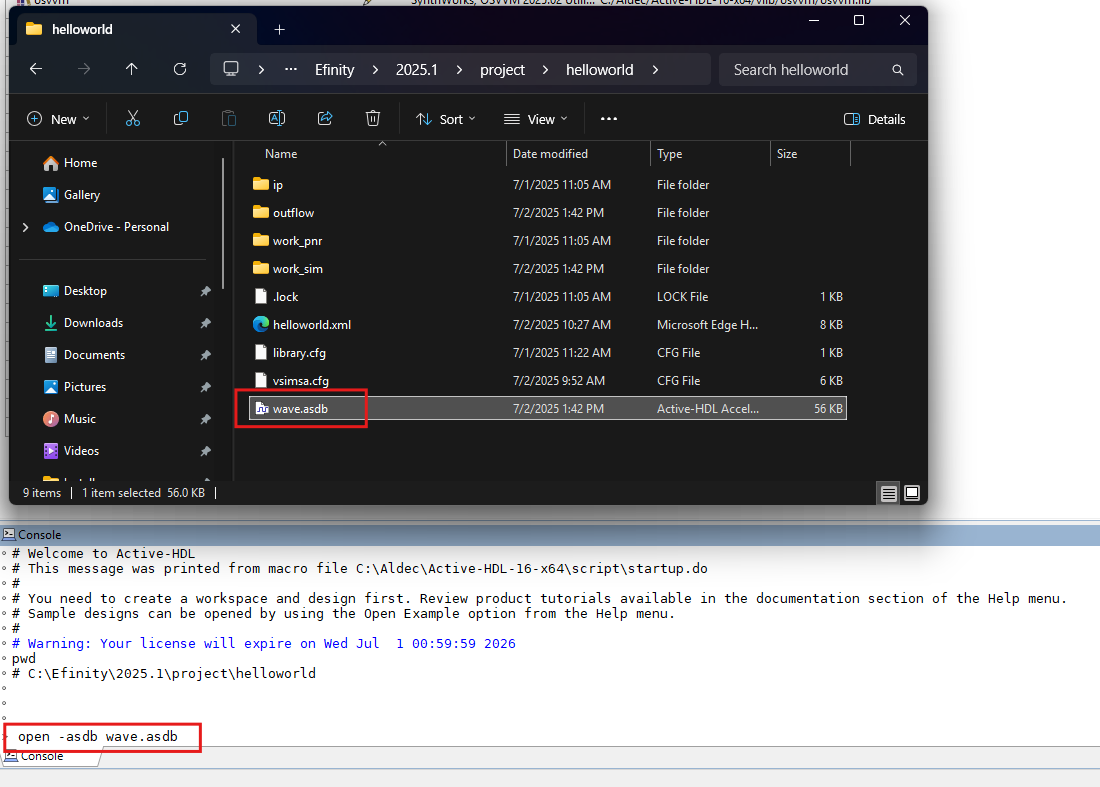Click the Copy icon in toolbar
Image resolution: width=1100 pixels, height=787 pixels.
(x=180, y=119)
